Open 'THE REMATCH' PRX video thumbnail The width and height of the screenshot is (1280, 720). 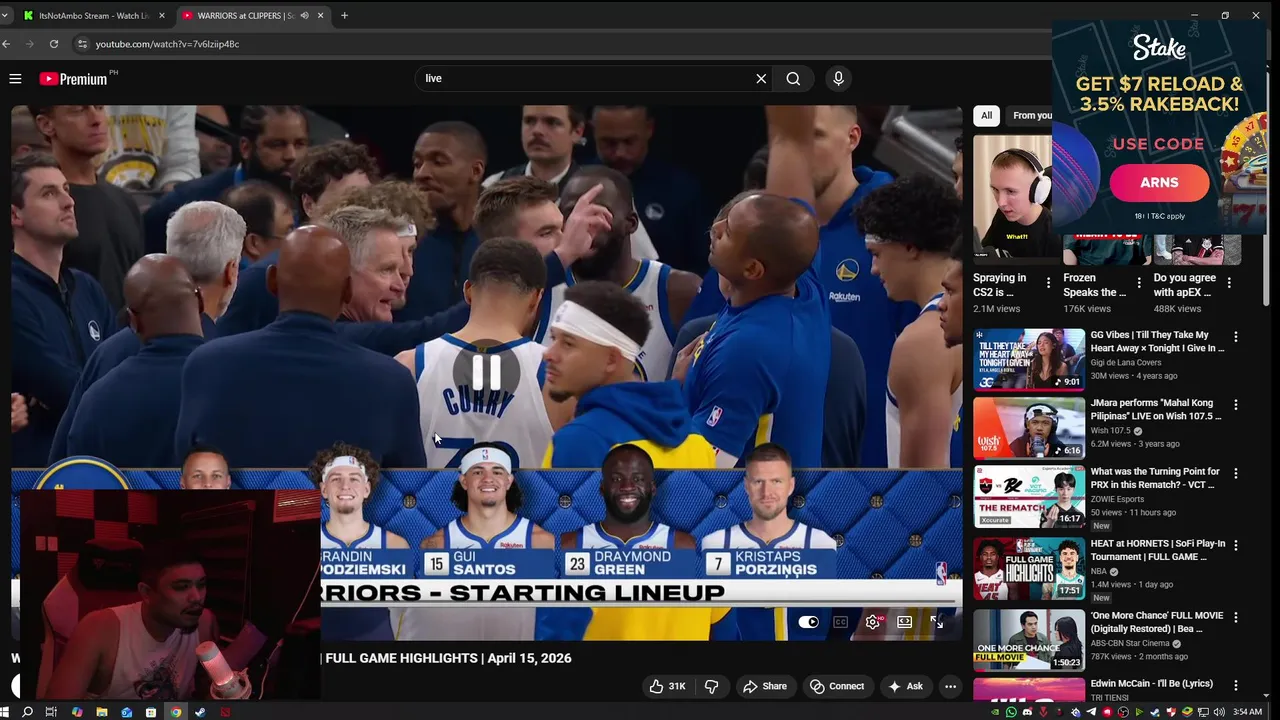click(1029, 496)
